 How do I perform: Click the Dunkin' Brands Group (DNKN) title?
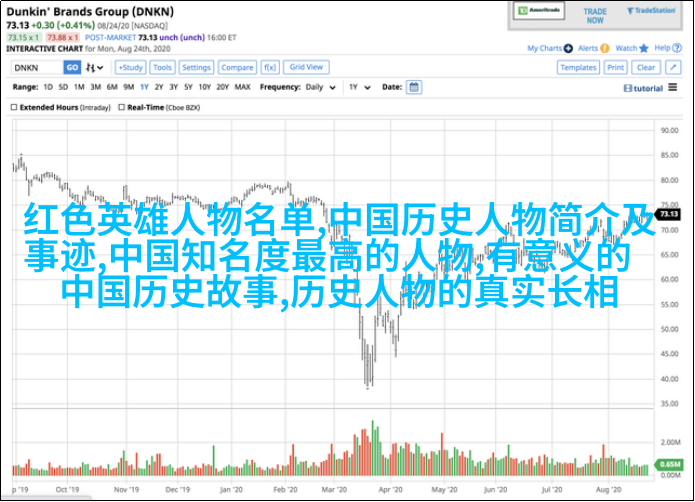90,12
